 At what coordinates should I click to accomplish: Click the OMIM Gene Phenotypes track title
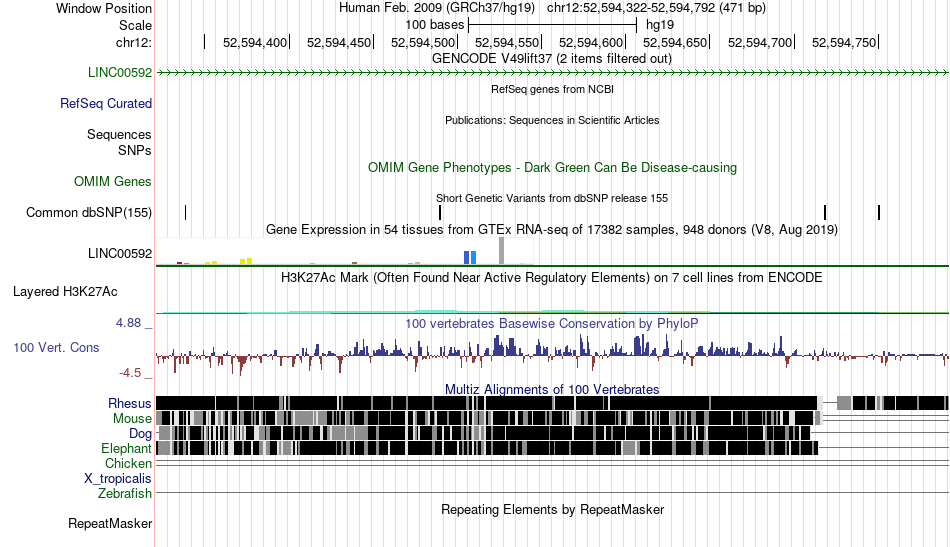pos(553,168)
